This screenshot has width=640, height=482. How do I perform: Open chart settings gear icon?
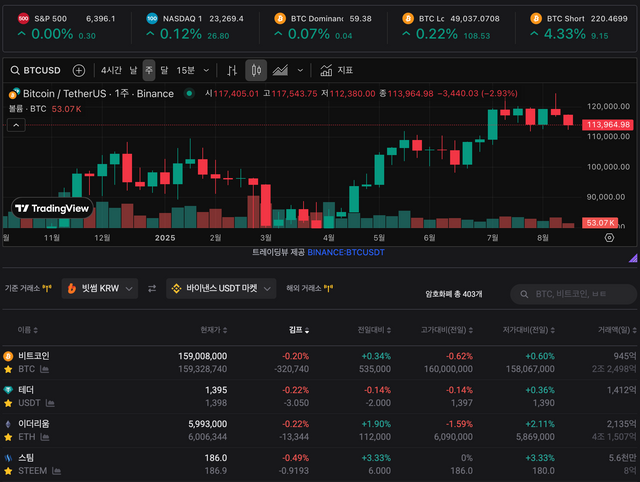point(609,238)
